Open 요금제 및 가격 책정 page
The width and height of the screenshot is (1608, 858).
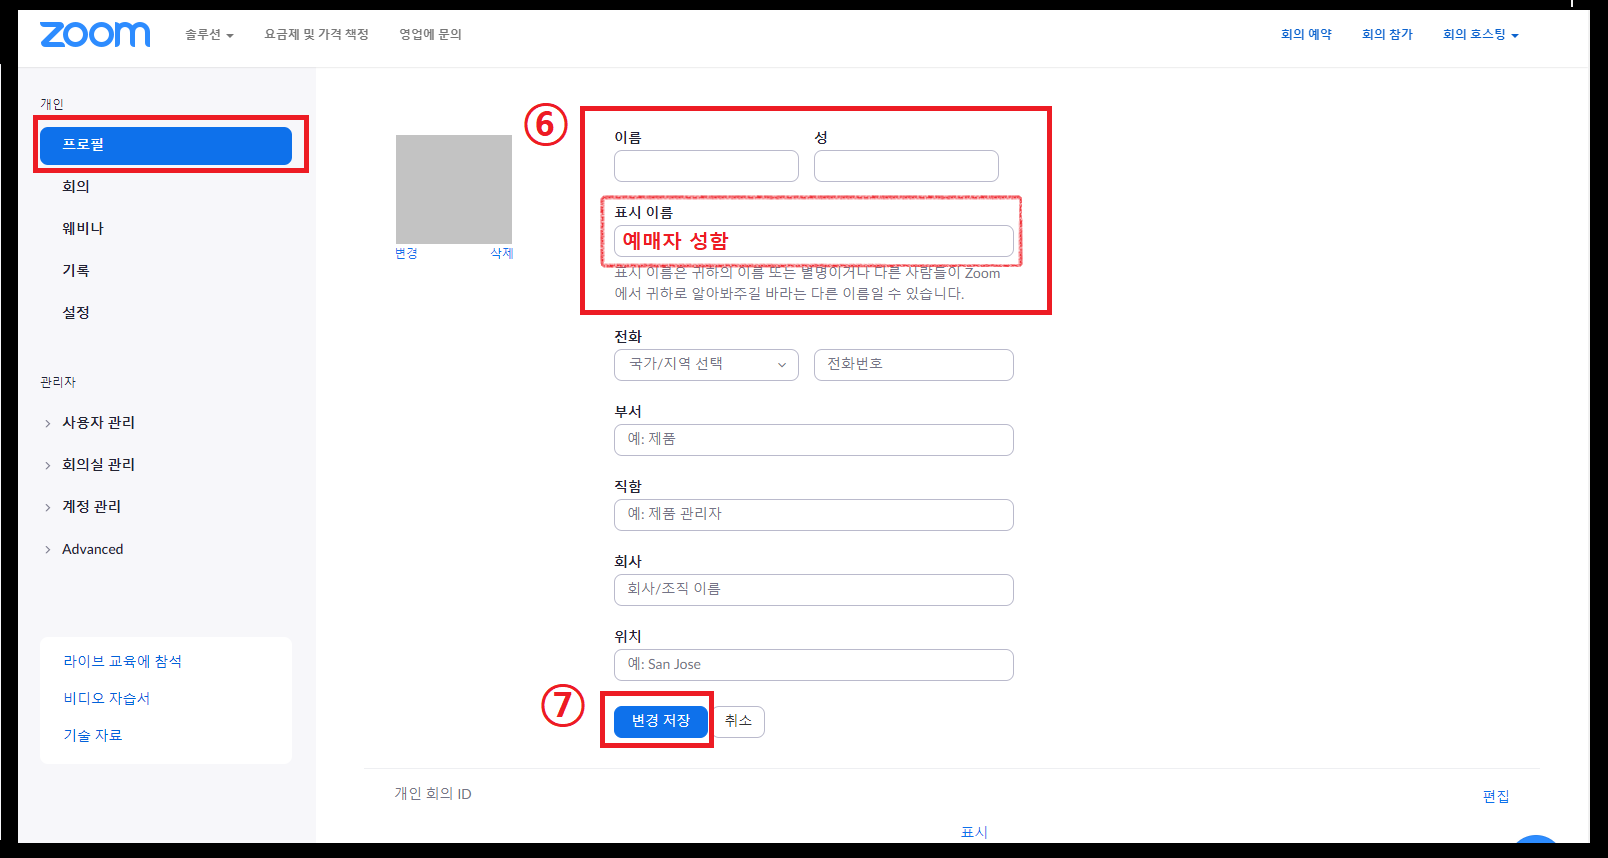[316, 35]
